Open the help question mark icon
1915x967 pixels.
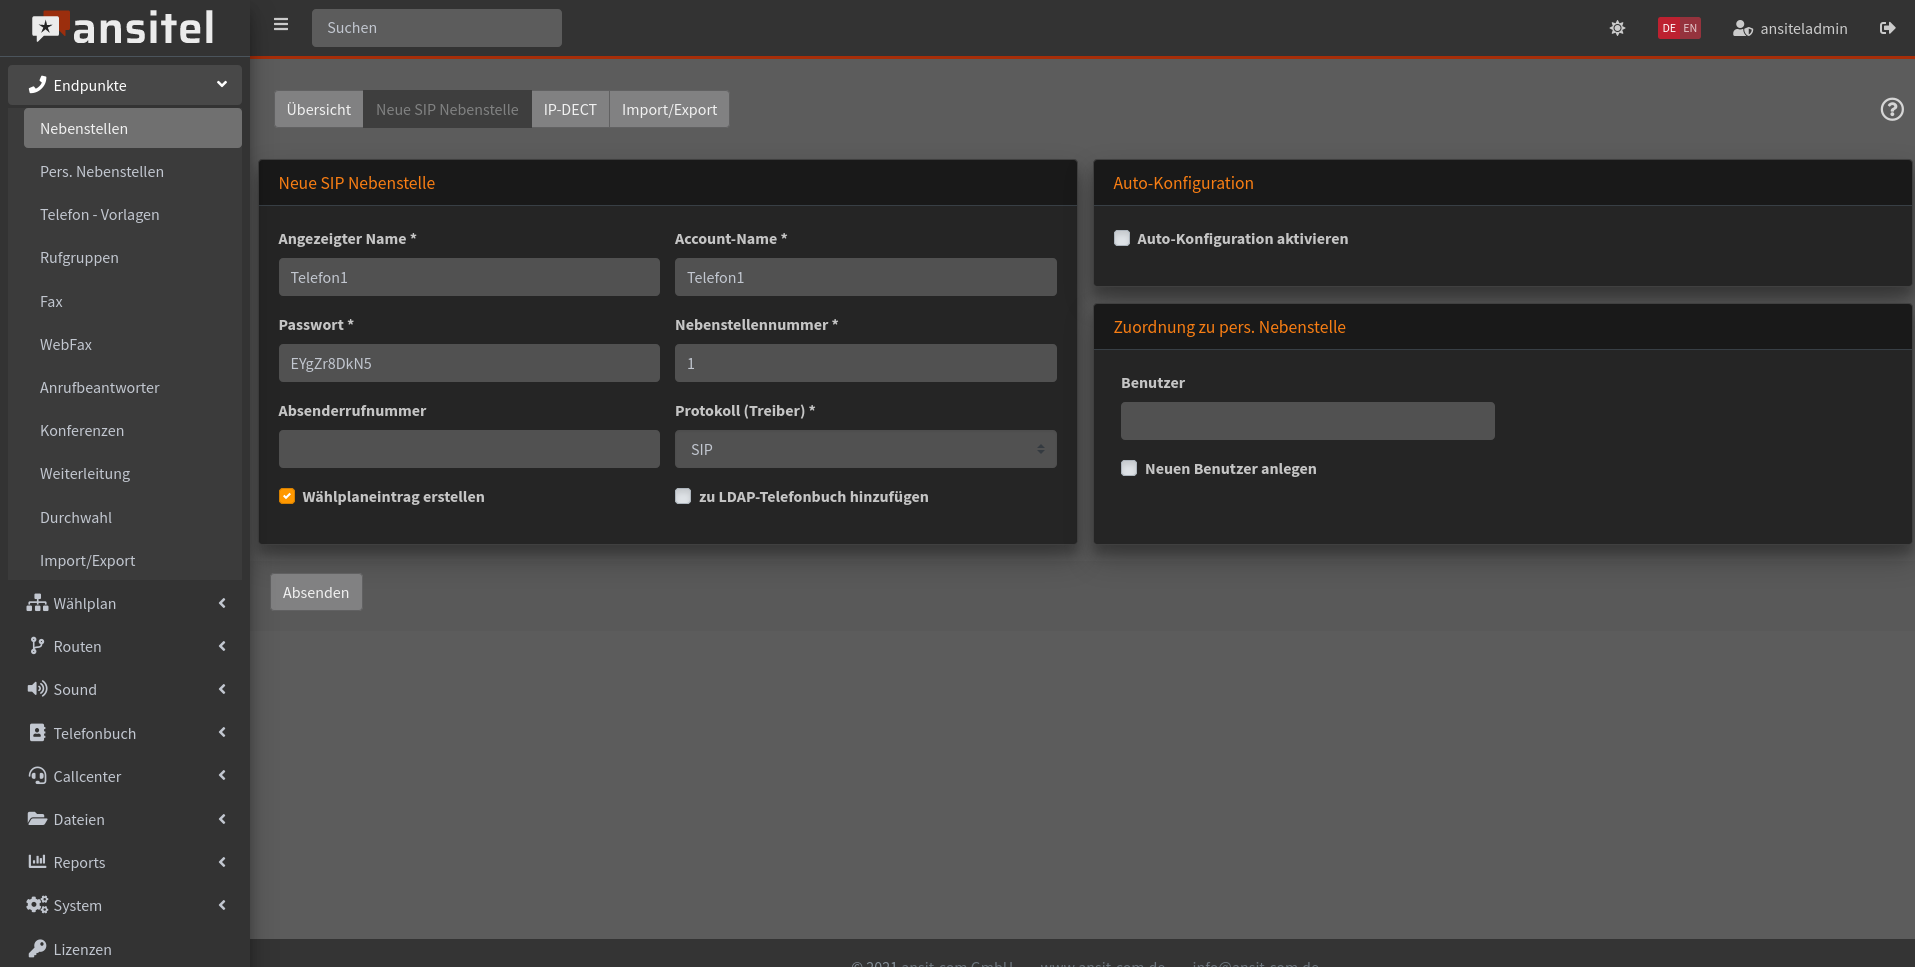[1891, 109]
